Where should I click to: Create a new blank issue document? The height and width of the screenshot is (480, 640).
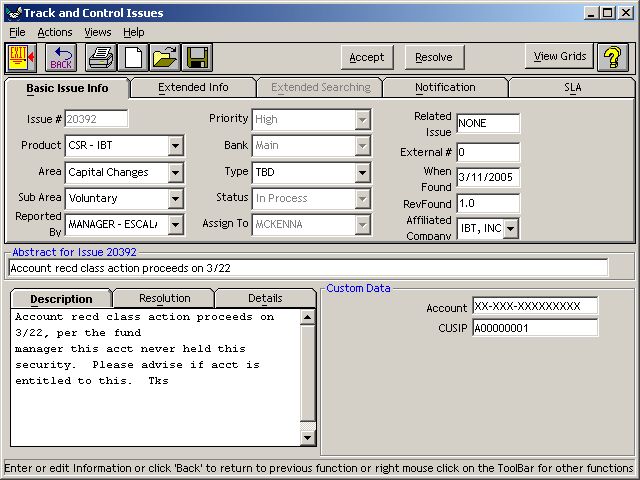pyautogui.click(x=133, y=57)
